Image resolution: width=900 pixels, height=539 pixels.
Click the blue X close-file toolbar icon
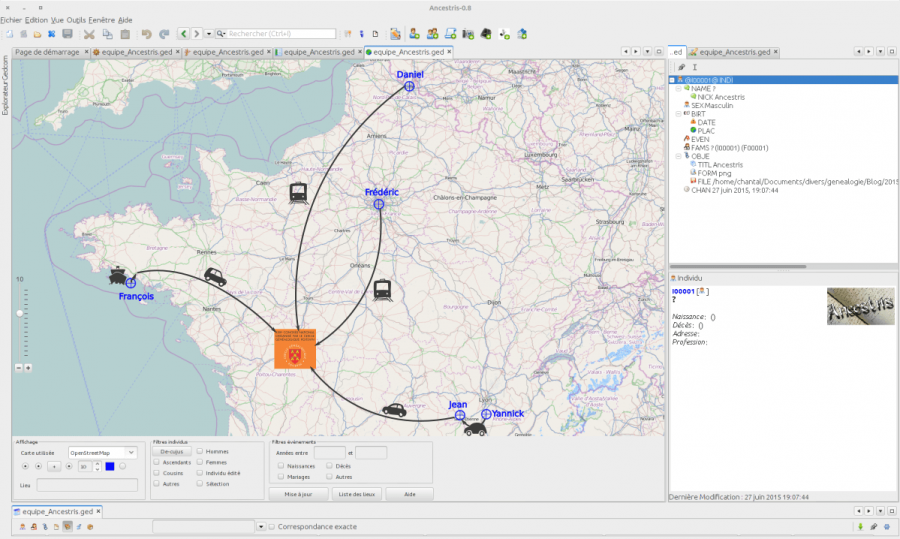[52, 34]
